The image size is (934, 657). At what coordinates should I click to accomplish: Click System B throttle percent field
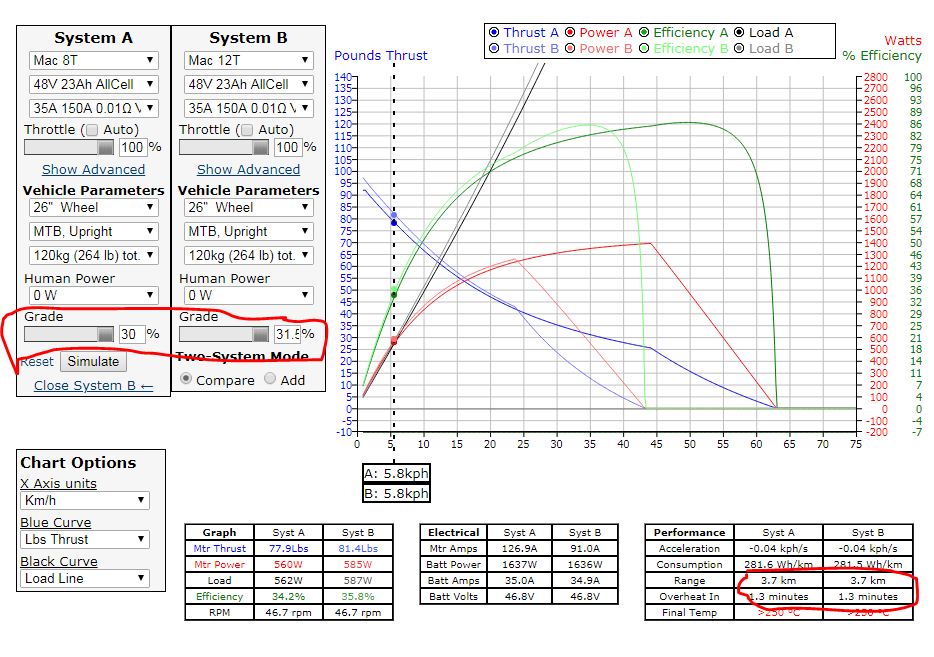pyautogui.click(x=287, y=147)
